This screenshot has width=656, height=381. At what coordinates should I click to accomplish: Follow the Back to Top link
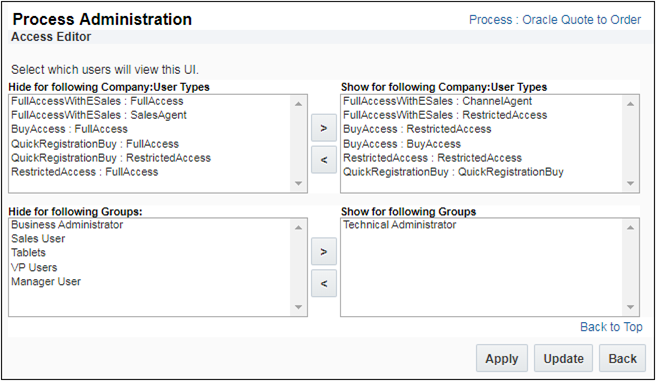pos(611,327)
